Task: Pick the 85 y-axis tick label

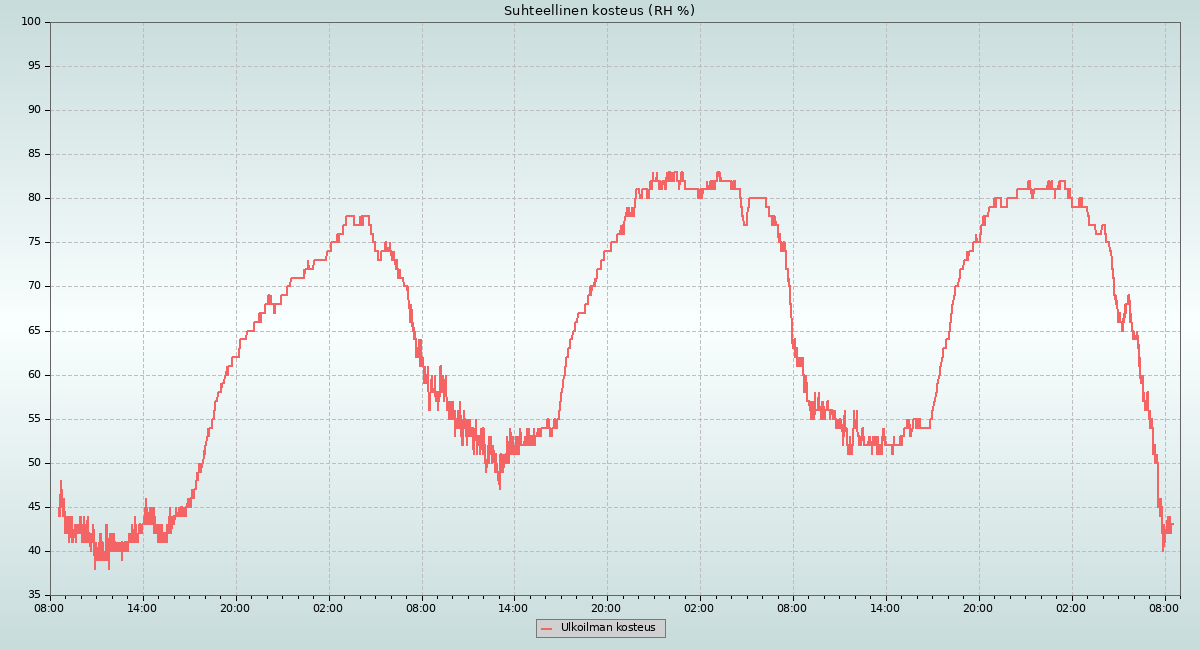Action: [x=33, y=154]
